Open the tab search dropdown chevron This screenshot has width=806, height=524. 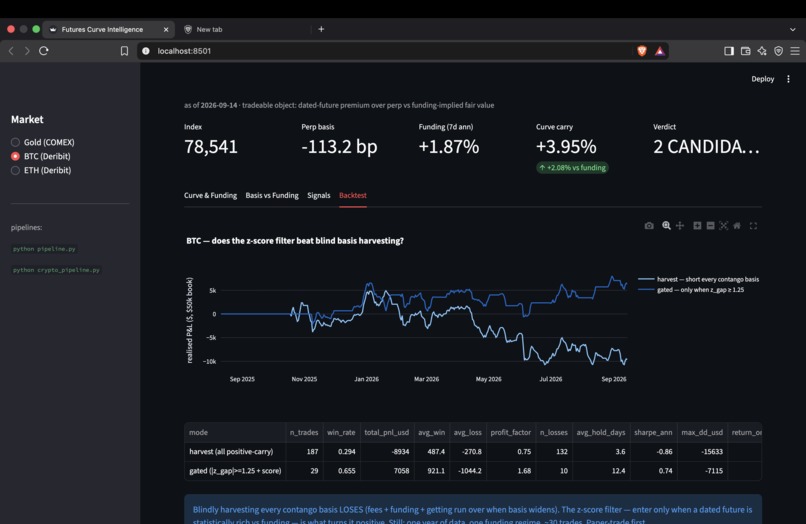click(x=792, y=29)
